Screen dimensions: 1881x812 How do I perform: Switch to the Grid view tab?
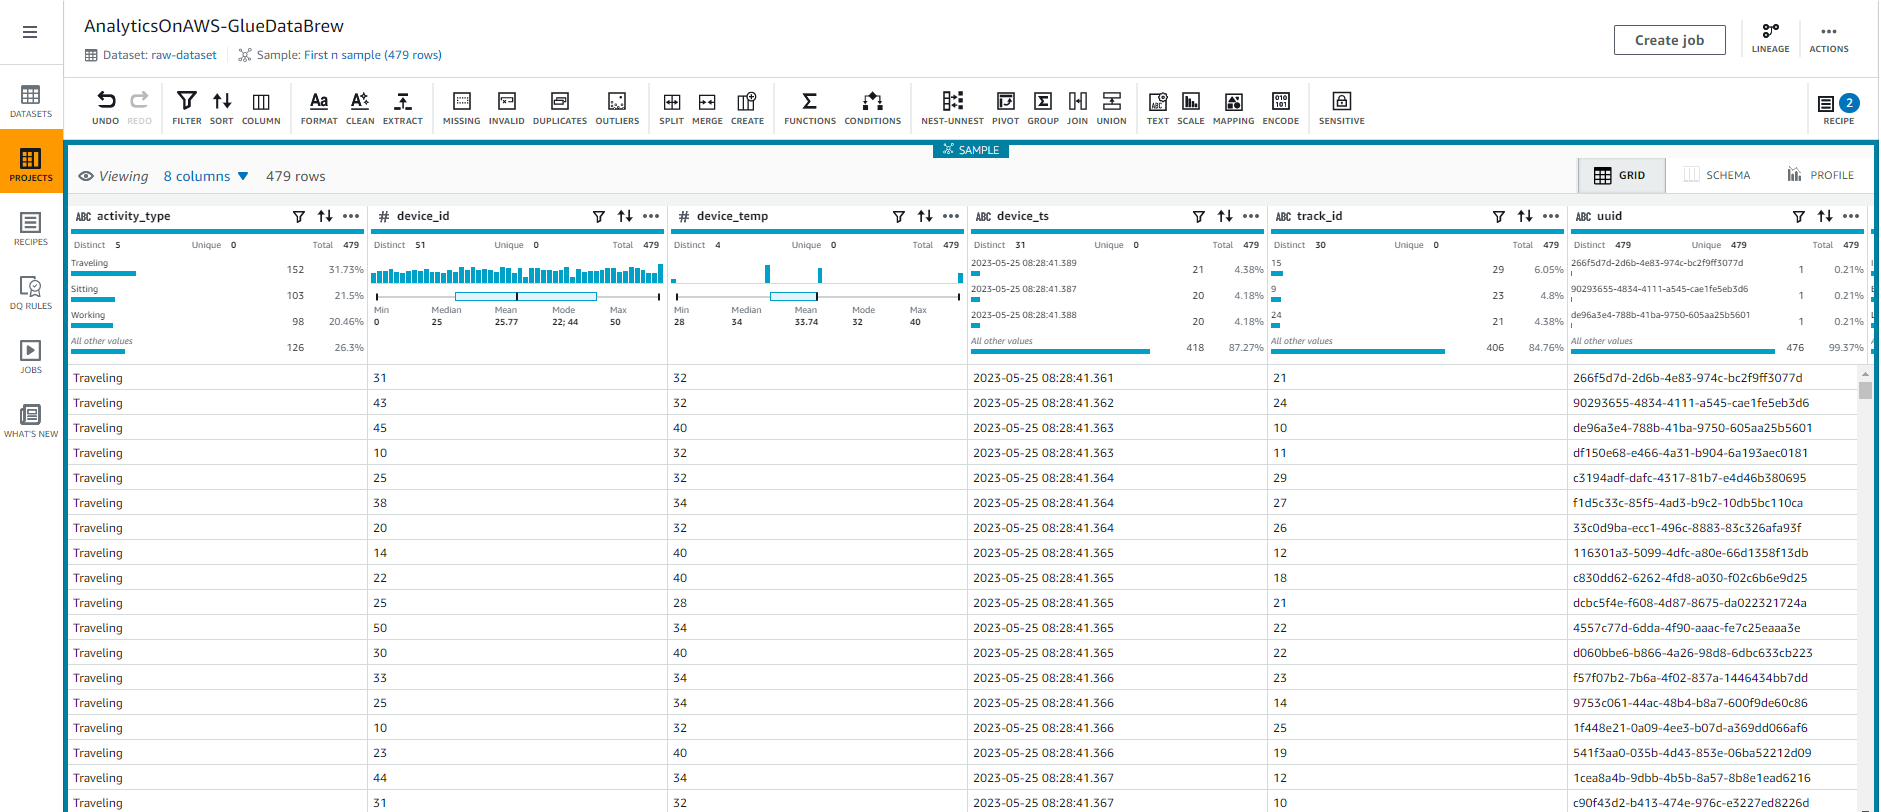[1621, 175]
